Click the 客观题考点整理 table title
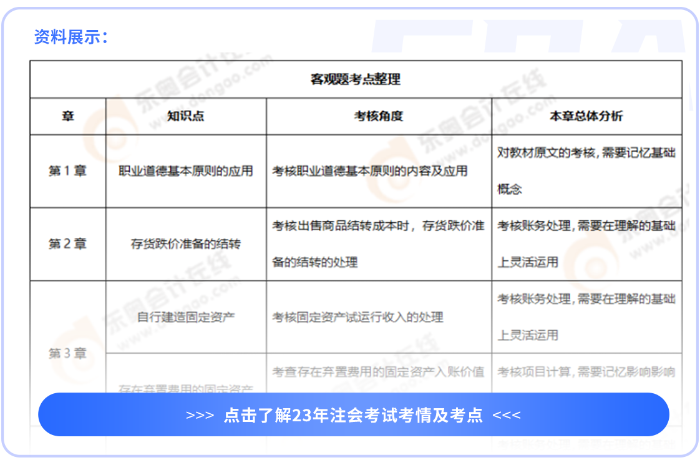 (x=355, y=79)
